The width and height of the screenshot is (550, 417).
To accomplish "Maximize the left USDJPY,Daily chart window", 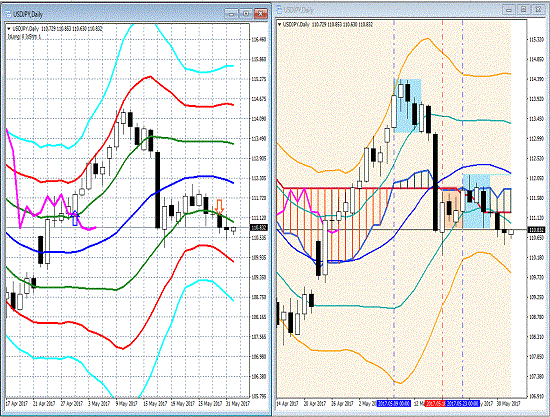I will pyautogui.click(x=246, y=14).
